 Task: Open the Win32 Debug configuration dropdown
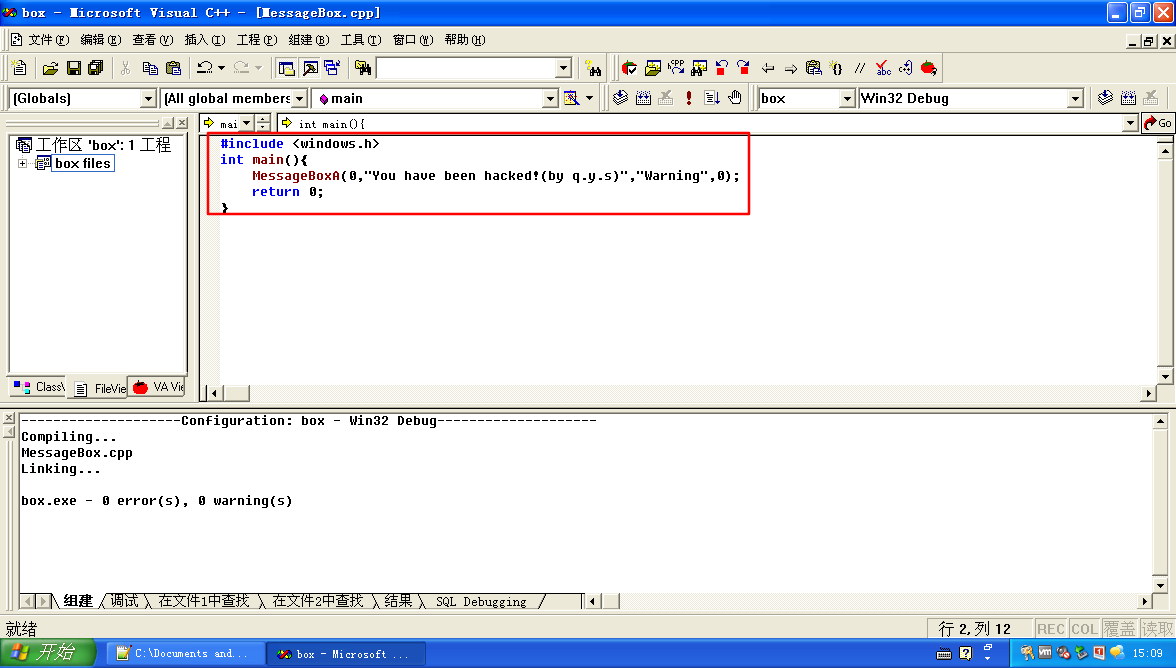point(1076,98)
